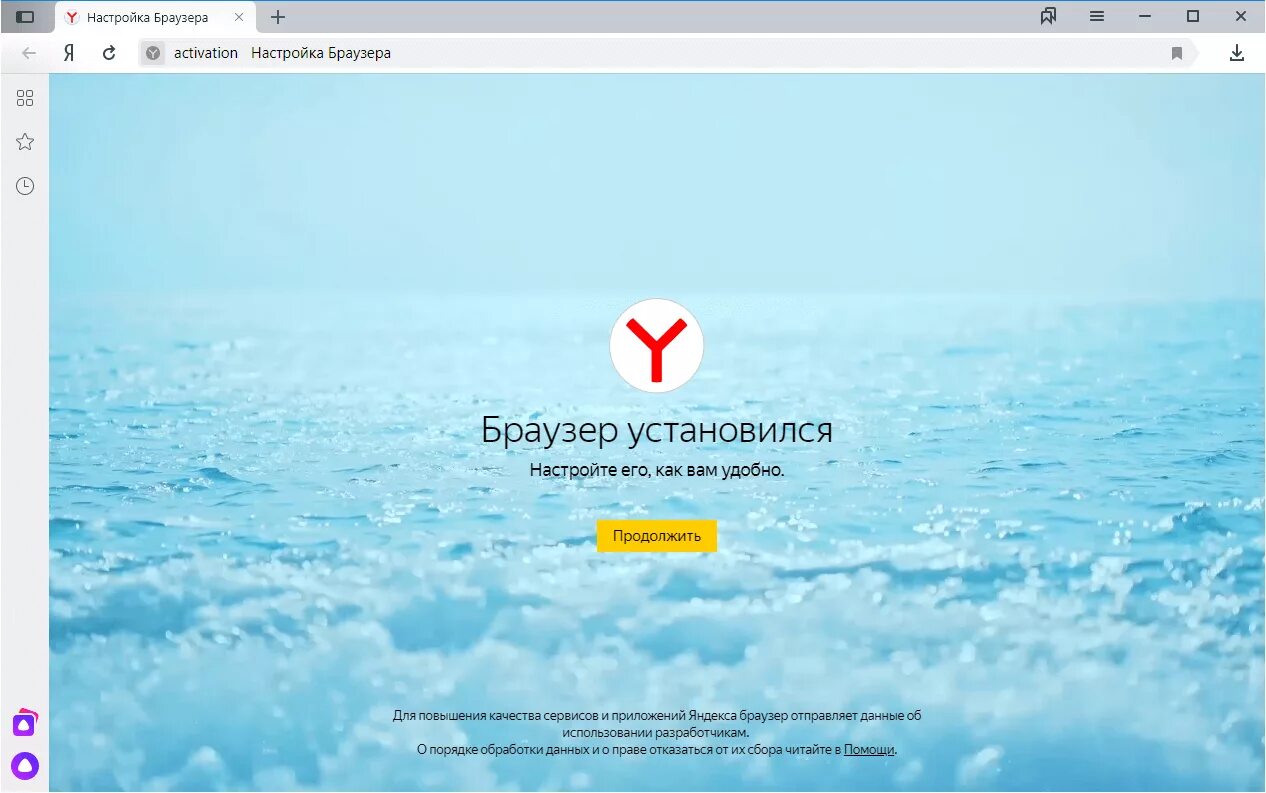The image size is (1266, 793).
Task: Open the bookmarks manager icon in the title bar
Action: coord(1048,16)
